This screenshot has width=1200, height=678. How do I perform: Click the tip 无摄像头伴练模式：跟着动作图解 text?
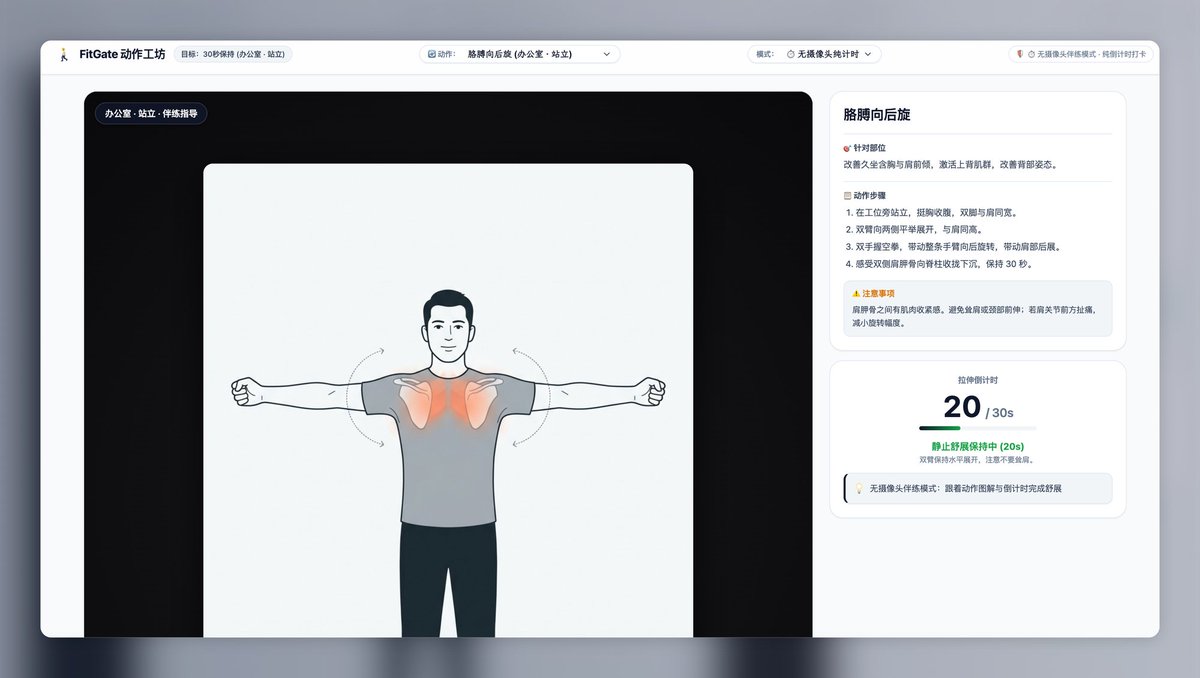(965, 489)
